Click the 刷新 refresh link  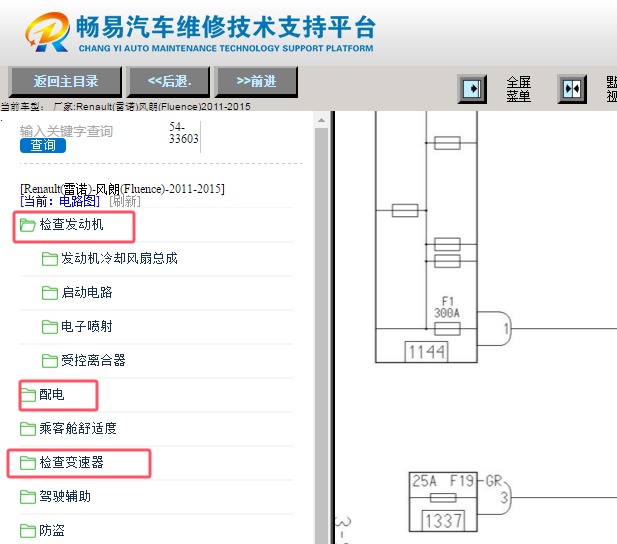125,201
